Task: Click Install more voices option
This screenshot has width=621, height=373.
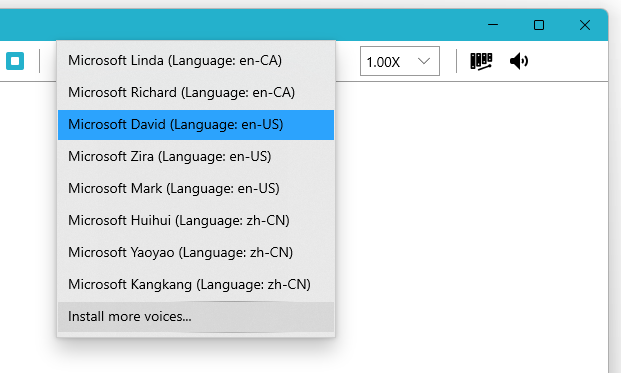Action: tap(196, 317)
